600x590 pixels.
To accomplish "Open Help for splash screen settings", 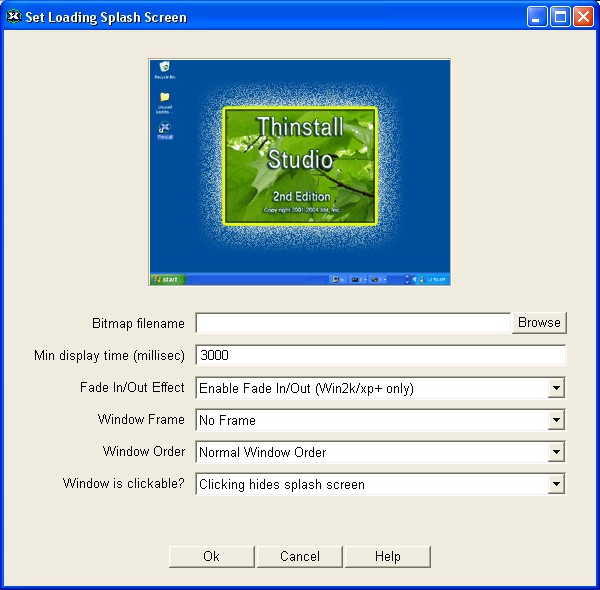I will 388,556.
